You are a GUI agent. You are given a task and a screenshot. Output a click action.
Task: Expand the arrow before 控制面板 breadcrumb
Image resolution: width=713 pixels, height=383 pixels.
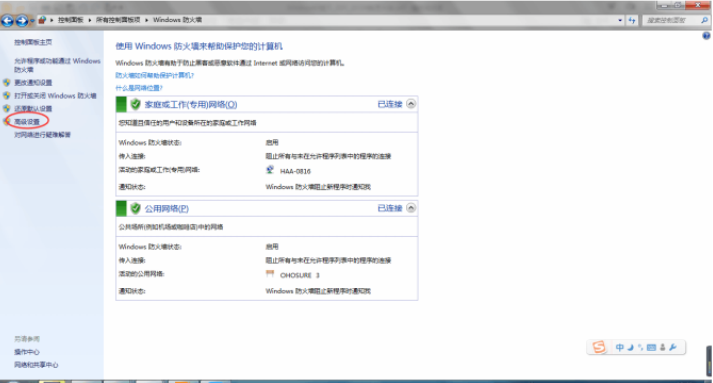point(52,20)
